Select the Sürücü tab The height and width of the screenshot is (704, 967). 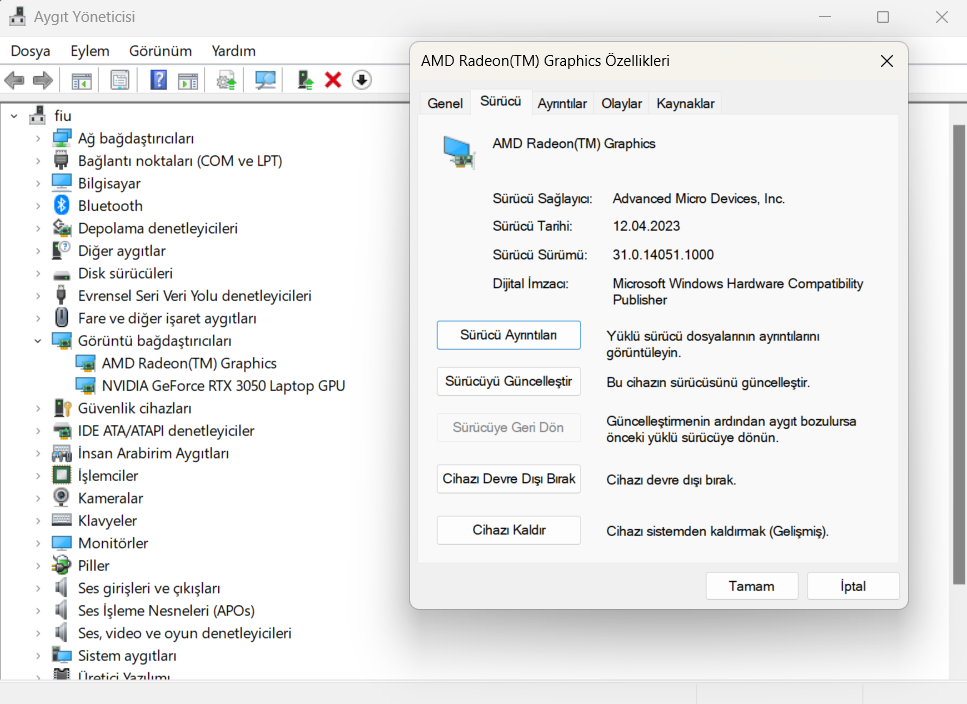tap(501, 101)
